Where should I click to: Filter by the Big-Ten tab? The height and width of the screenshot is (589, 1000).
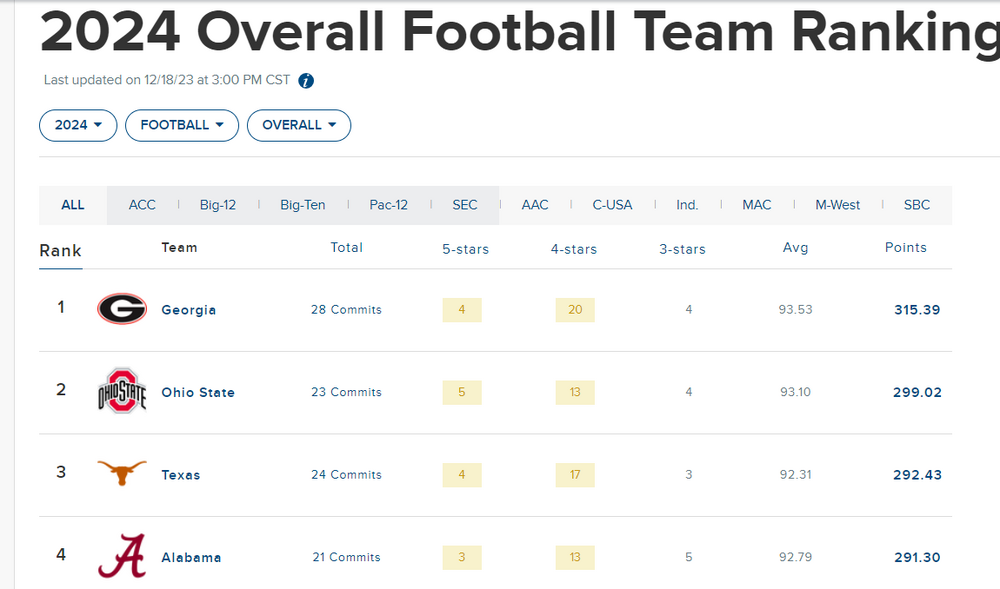click(303, 205)
